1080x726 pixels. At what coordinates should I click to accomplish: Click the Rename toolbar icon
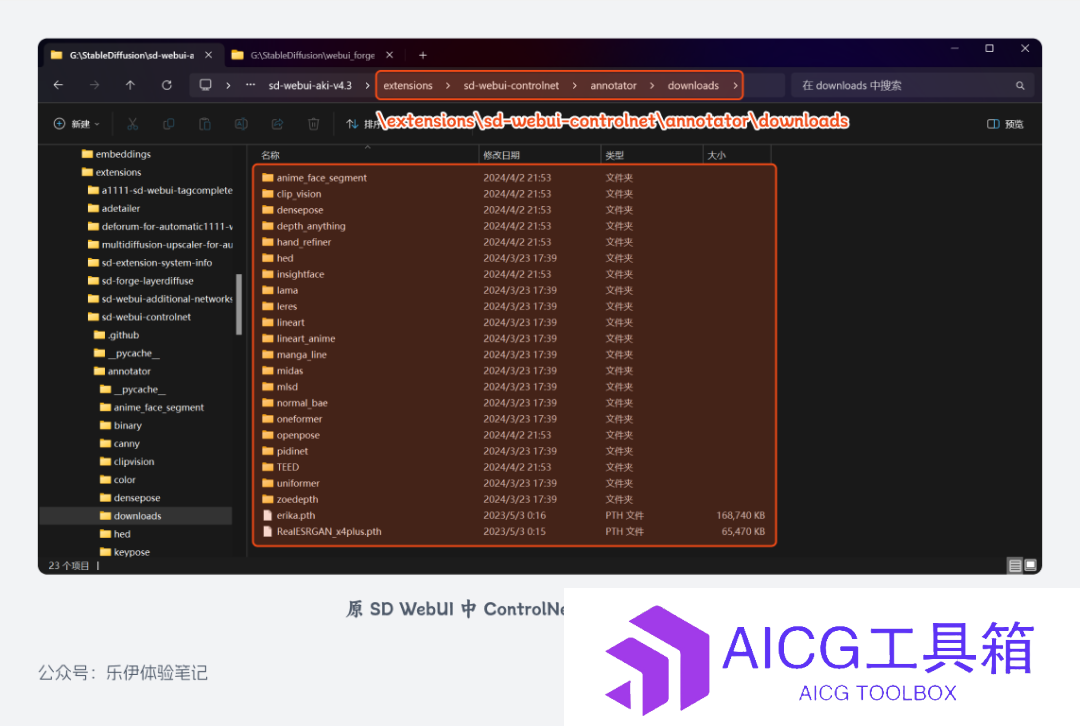click(x=241, y=124)
